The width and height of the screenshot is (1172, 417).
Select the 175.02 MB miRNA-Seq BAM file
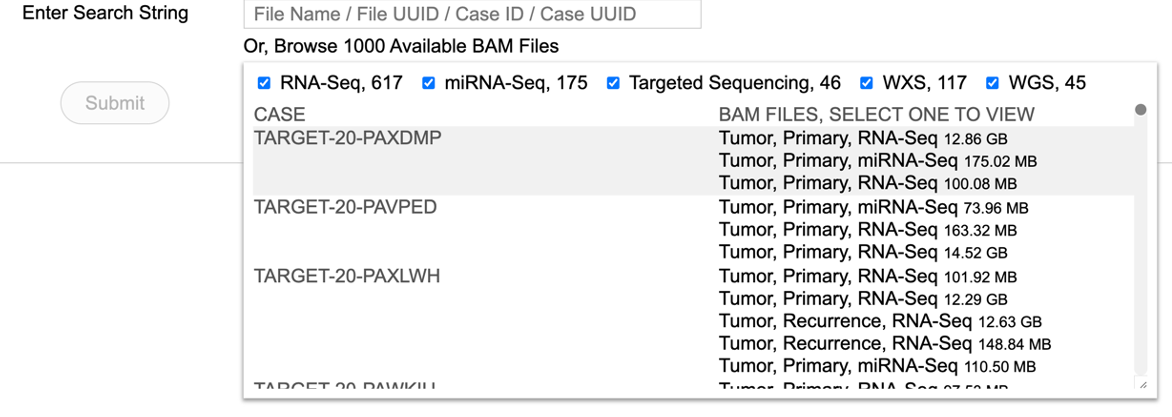[877, 161]
